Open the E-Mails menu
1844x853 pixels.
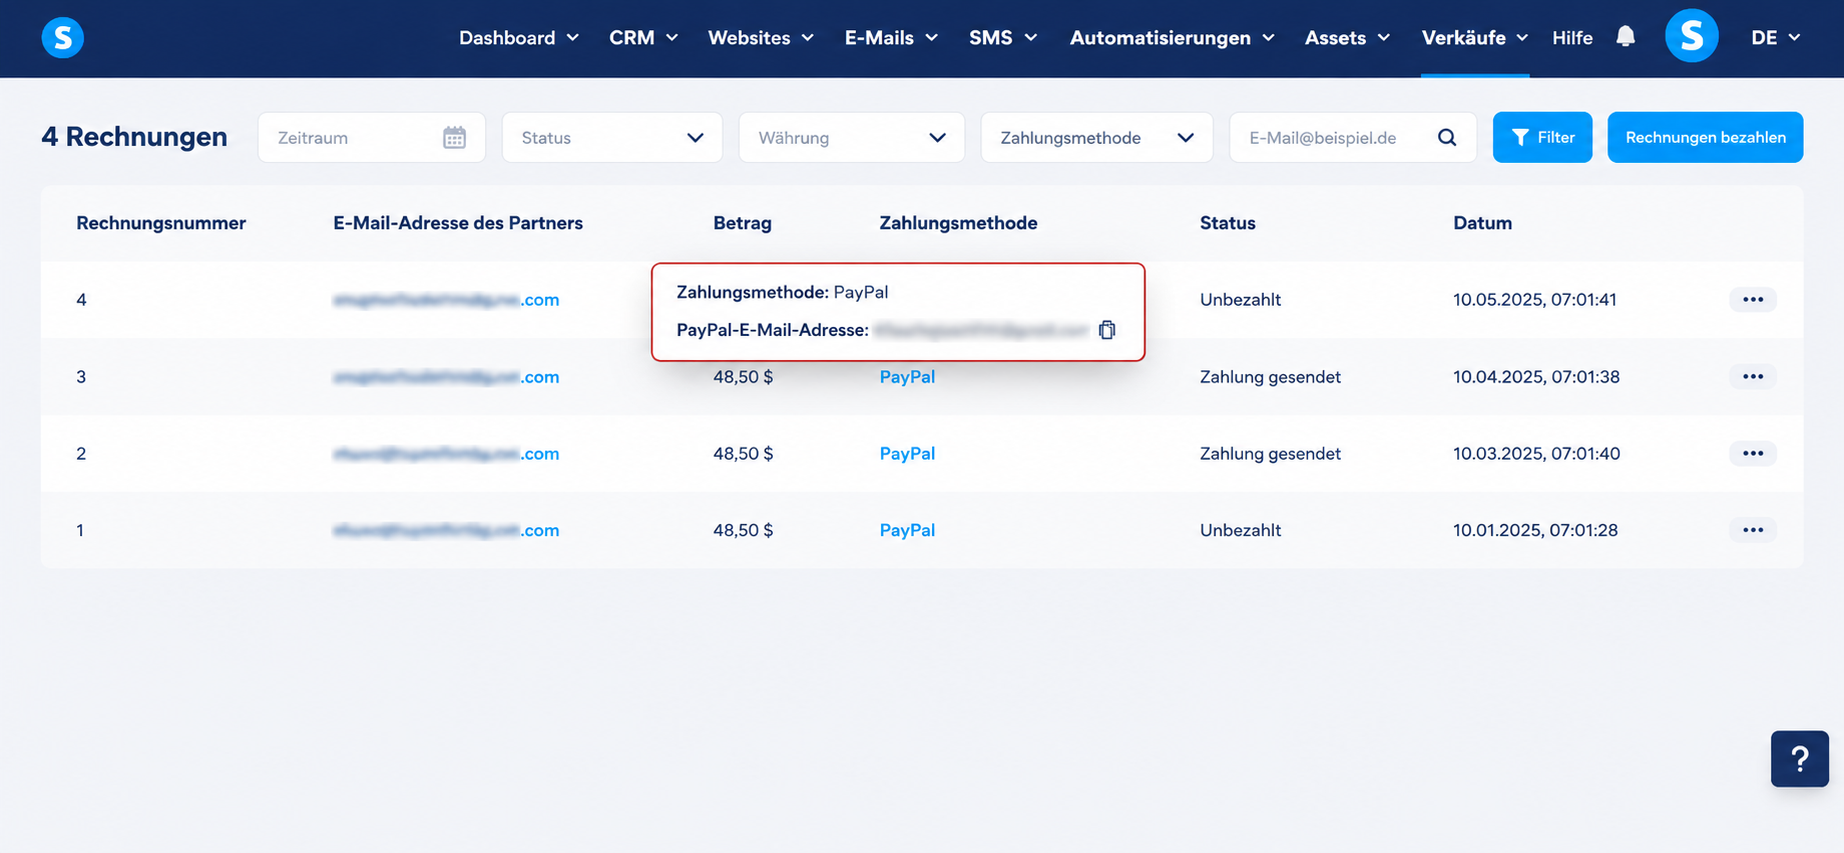(891, 37)
